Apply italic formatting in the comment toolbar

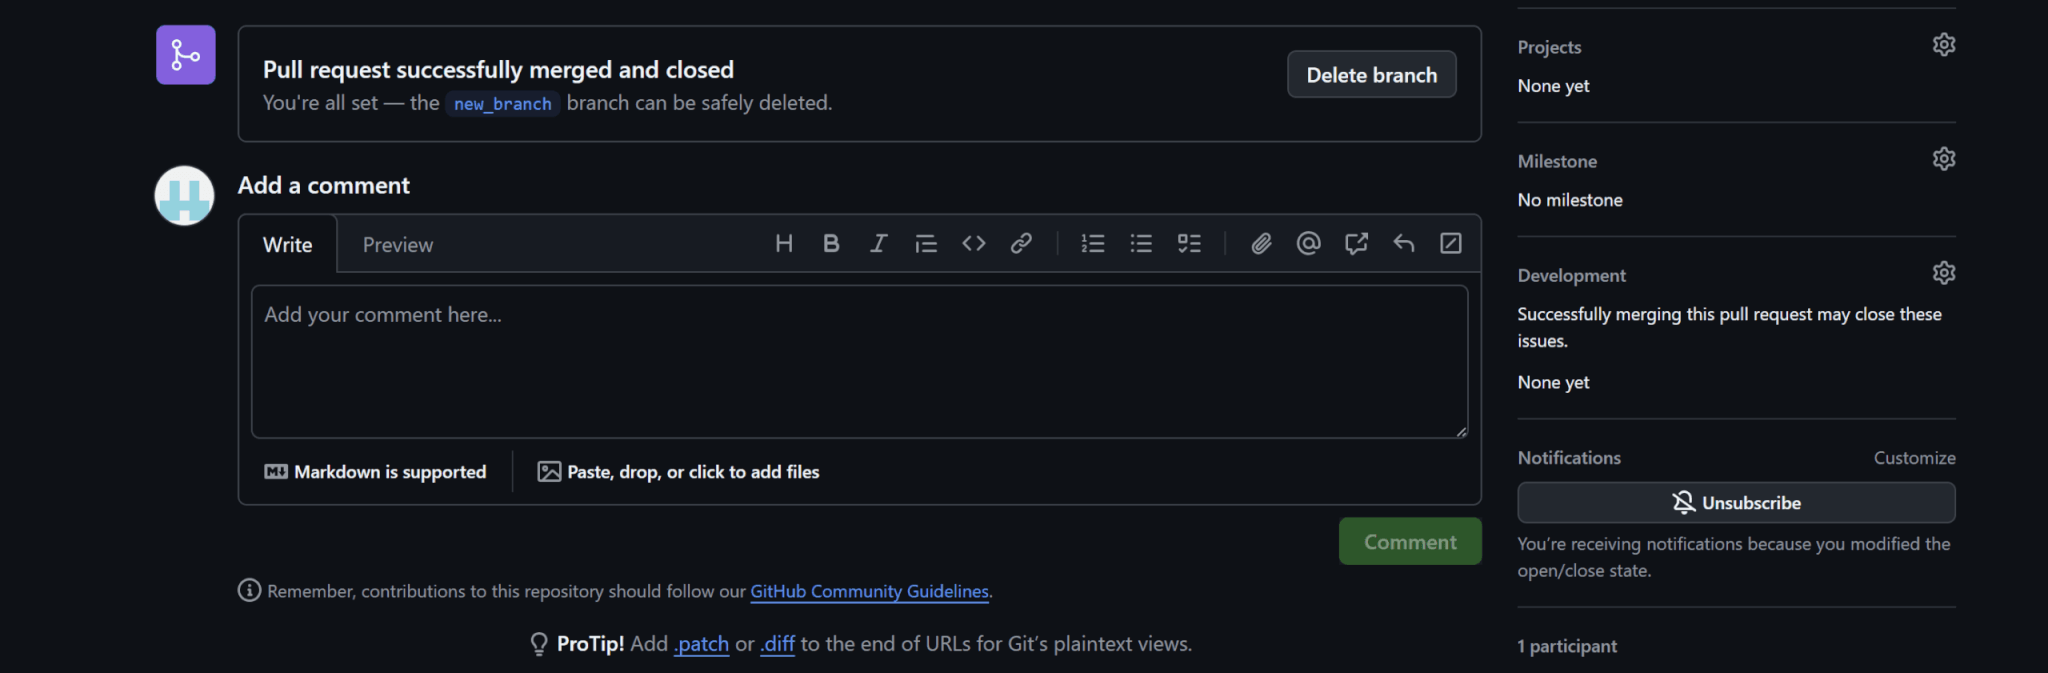click(878, 243)
